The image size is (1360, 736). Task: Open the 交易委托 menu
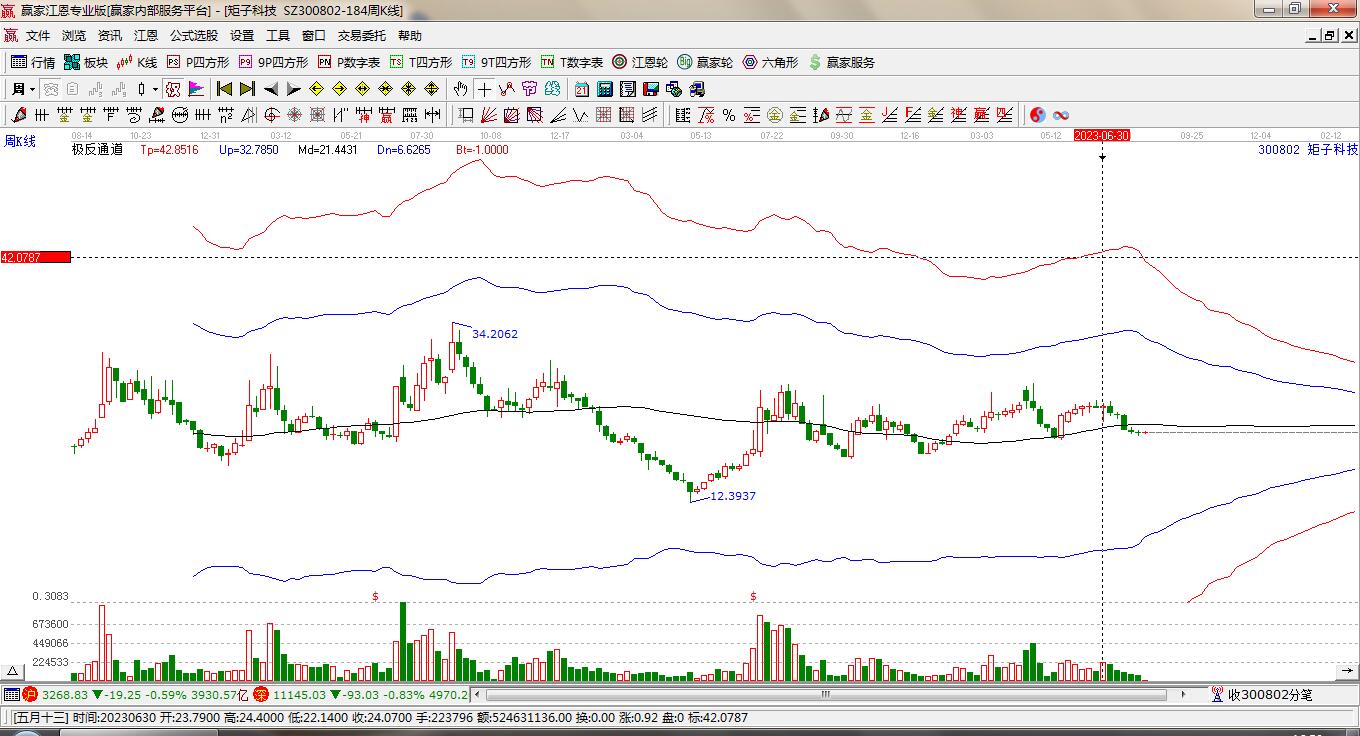[x=361, y=35]
